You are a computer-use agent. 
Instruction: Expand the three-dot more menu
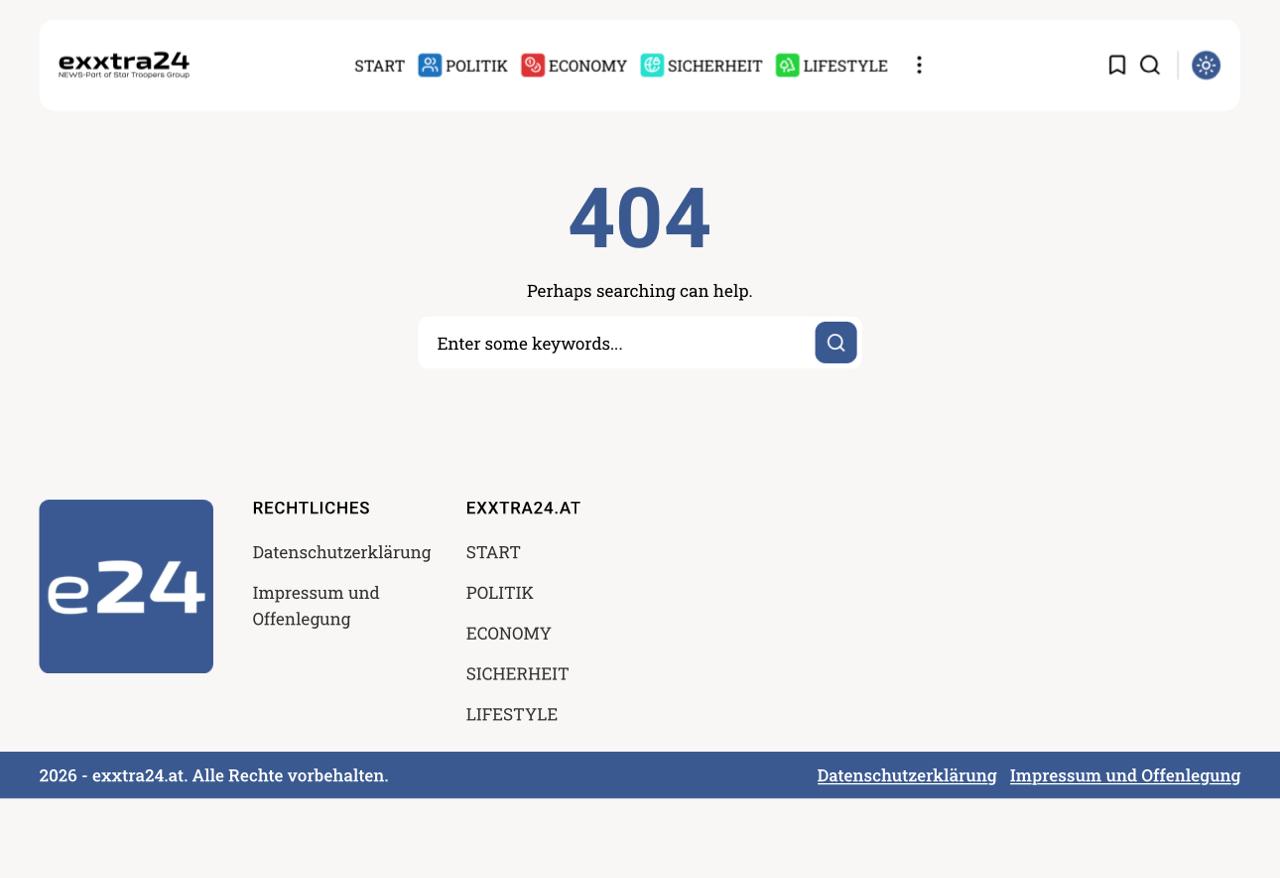point(919,65)
